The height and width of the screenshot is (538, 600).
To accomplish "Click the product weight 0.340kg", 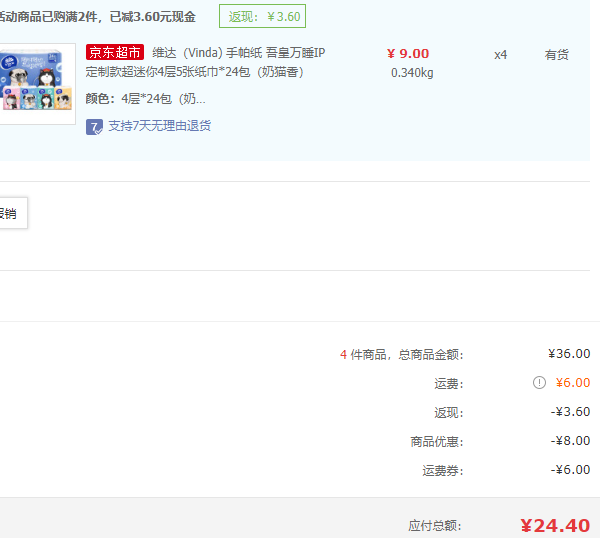I will [x=412, y=73].
